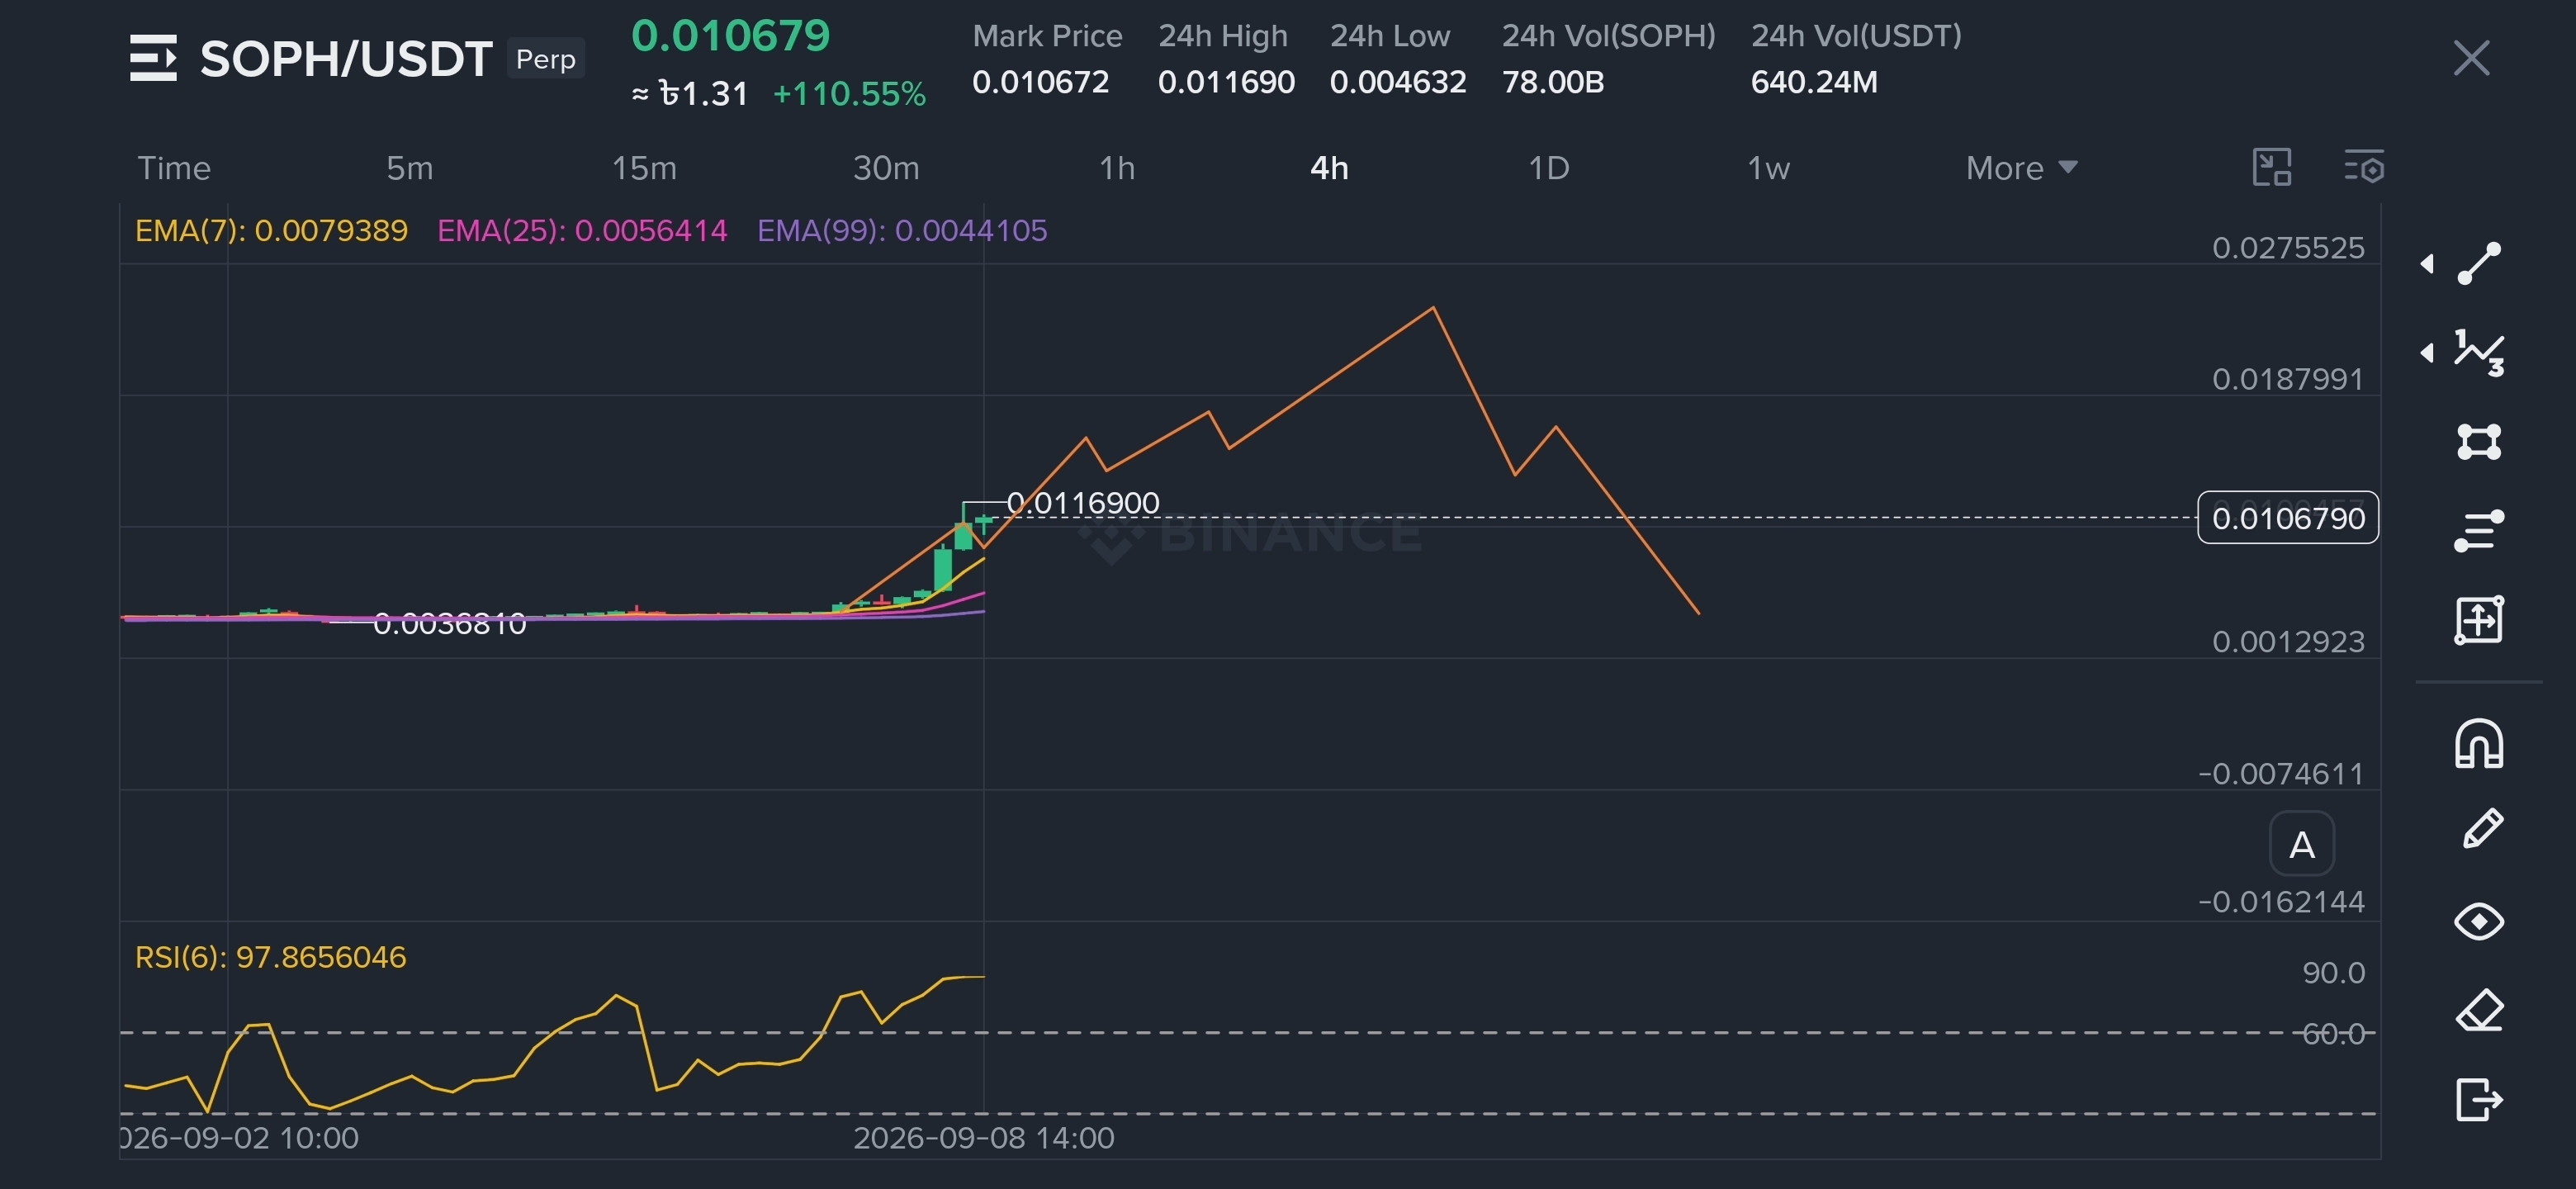Viewport: 2576px width, 1189px height.
Task: Expand the wave pattern tool variants arrow
Action: 2427,352
